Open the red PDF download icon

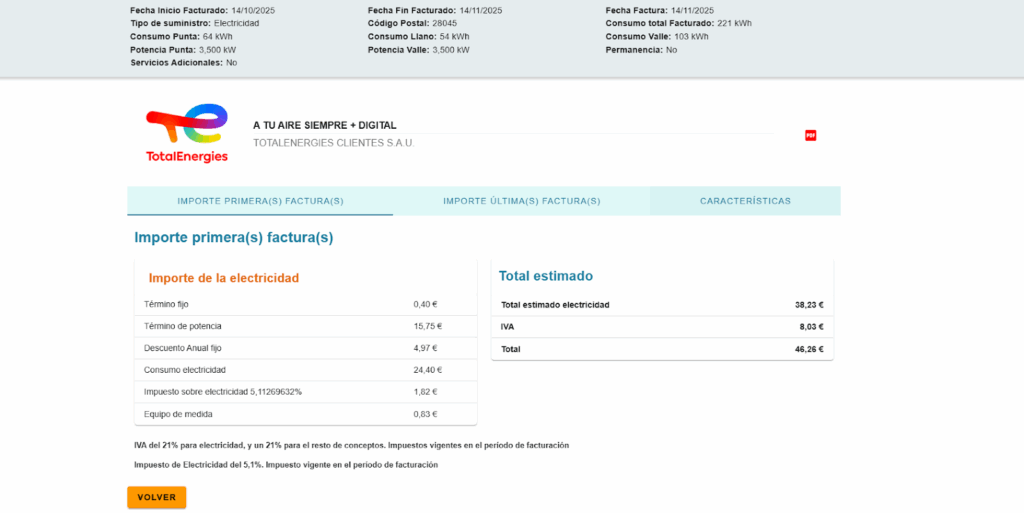coord(810,135)
